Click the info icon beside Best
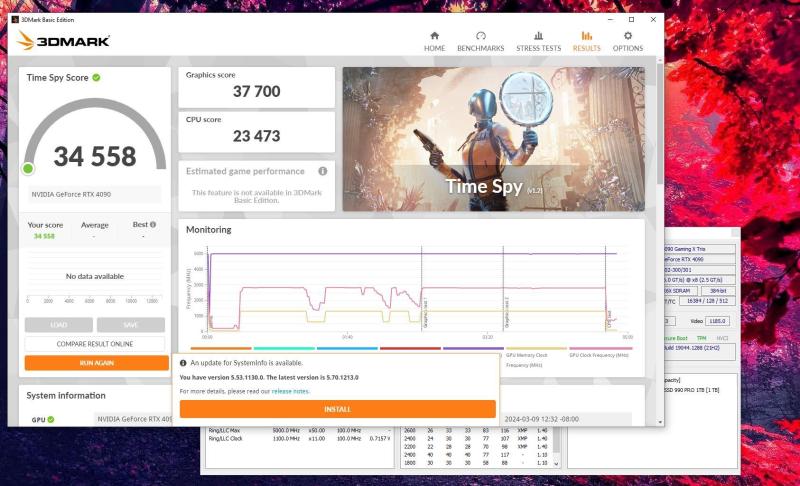This screenshot has height=486, width=800. (154, 224)
